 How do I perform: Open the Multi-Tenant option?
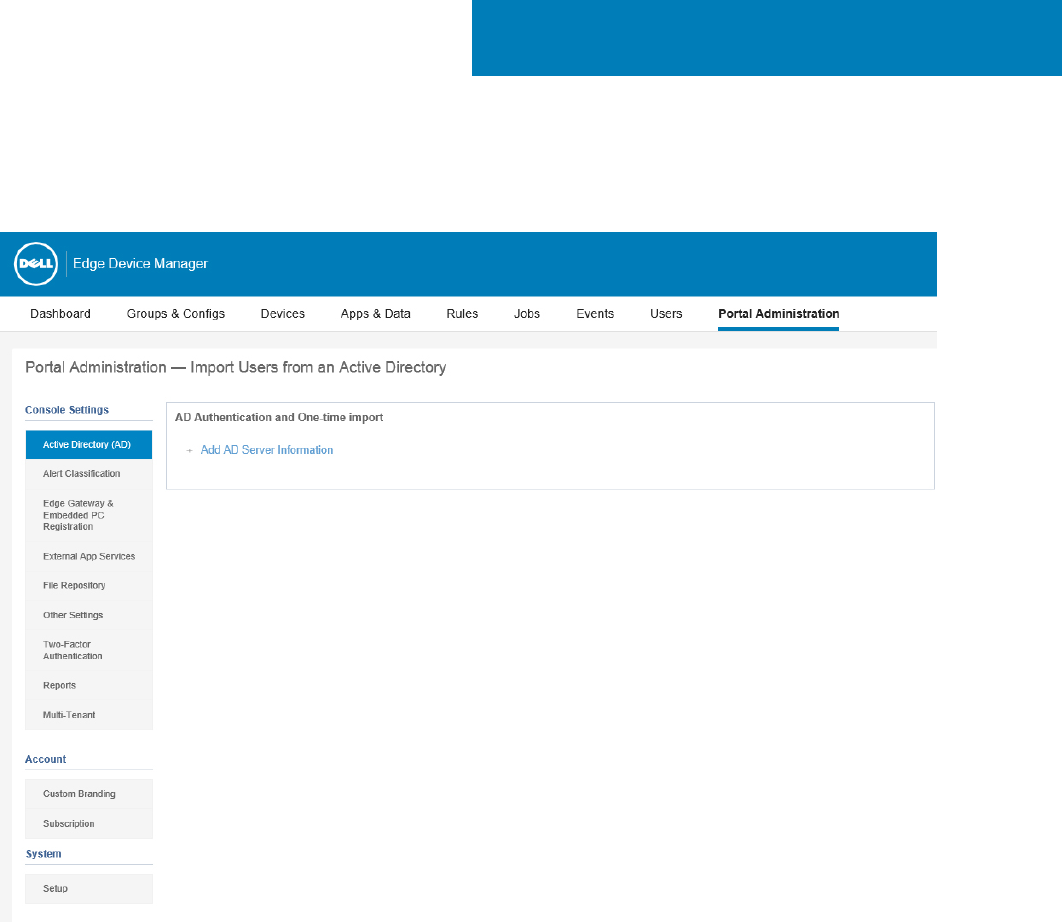pyautogui.click(x=89, y=715)
